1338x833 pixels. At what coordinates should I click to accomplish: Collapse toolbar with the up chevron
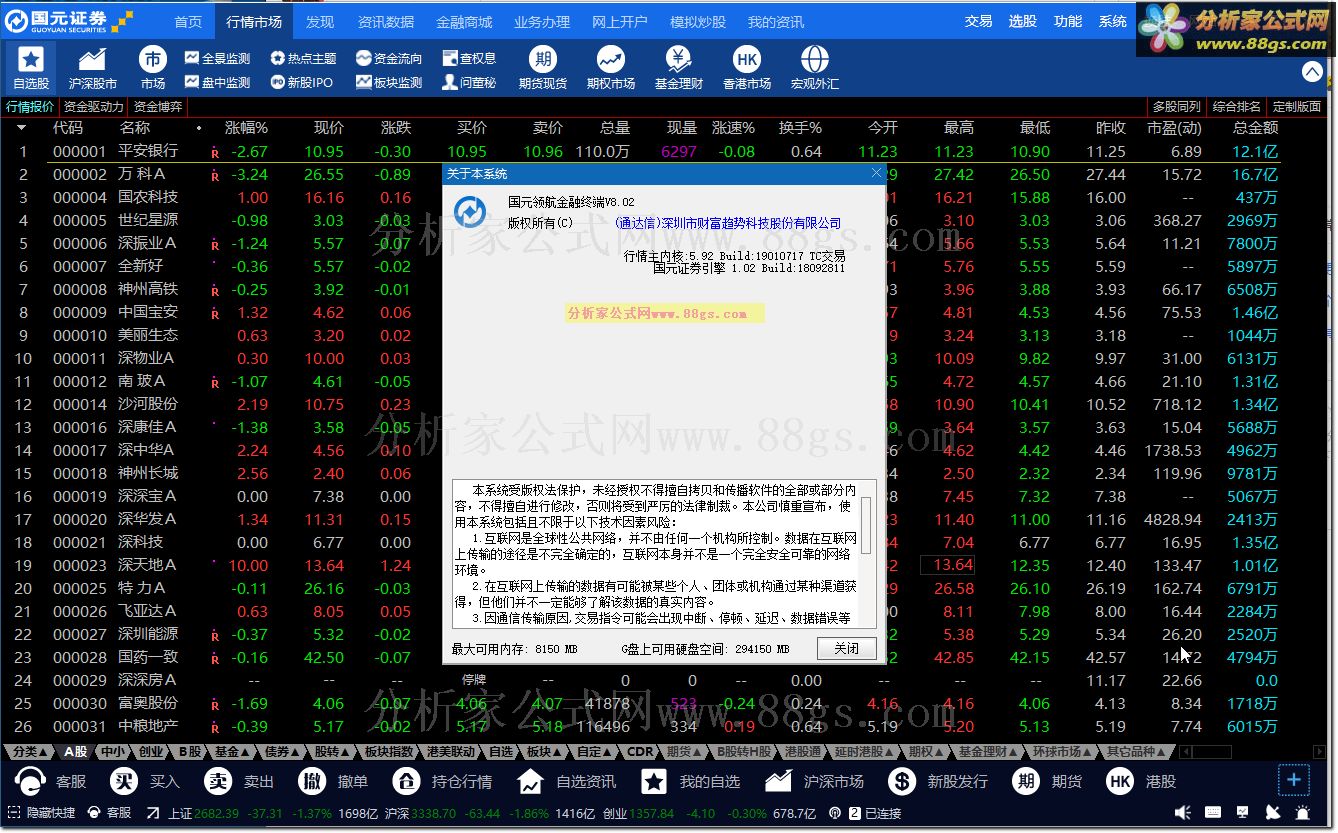point(1312,72)
